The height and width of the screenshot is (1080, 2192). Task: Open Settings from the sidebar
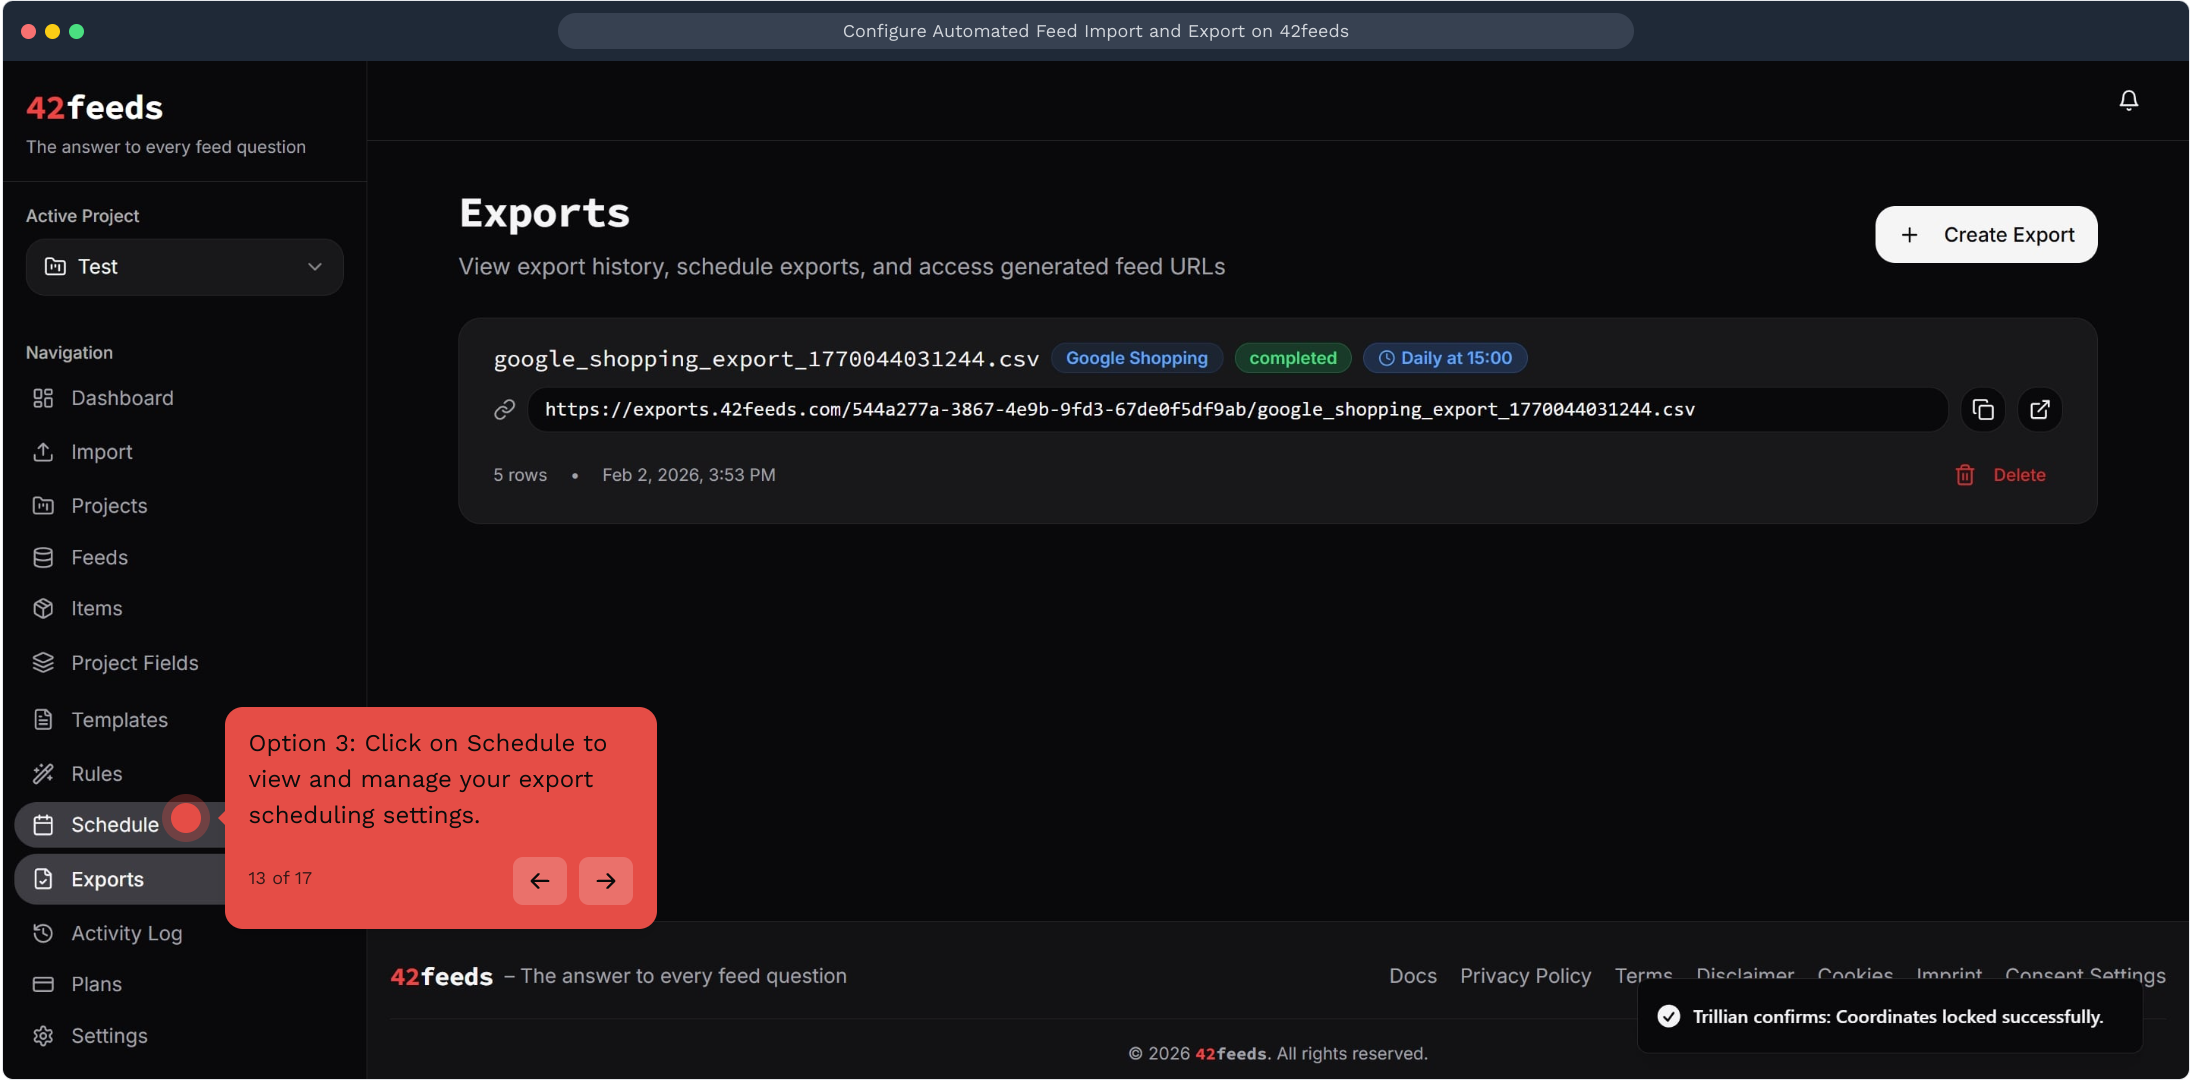[109, 1036]
